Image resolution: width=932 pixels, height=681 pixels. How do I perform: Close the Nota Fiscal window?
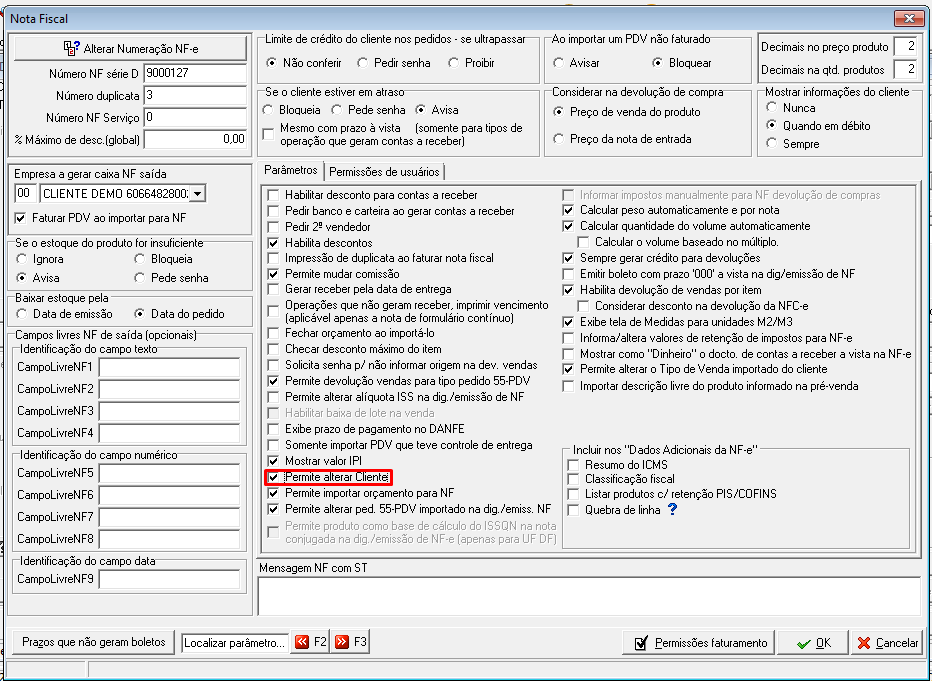pos(908,19)
